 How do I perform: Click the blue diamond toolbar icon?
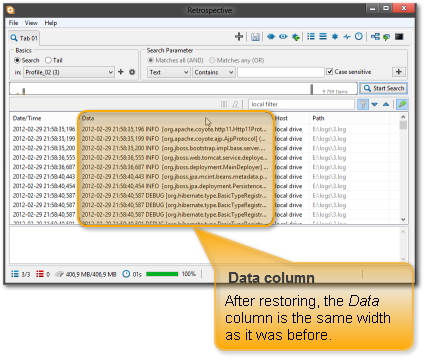point(271,37)
